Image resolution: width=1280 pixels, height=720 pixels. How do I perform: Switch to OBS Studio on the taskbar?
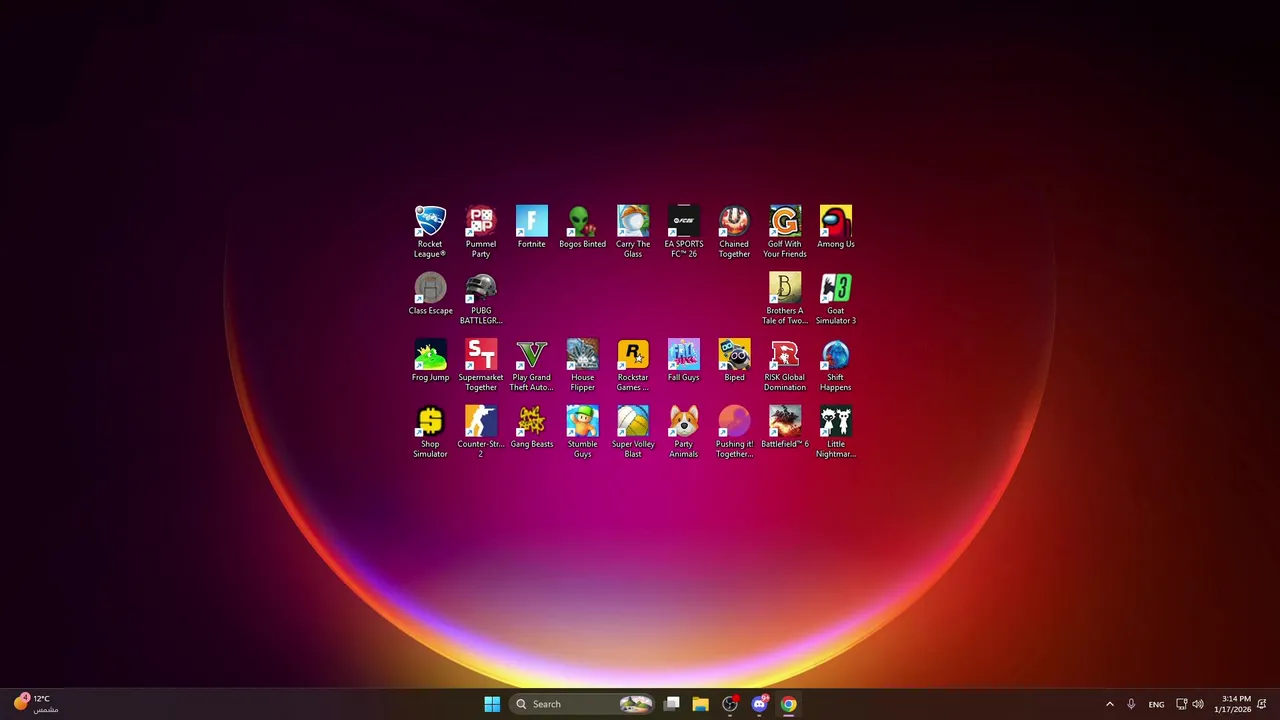(x=730, y=704)
